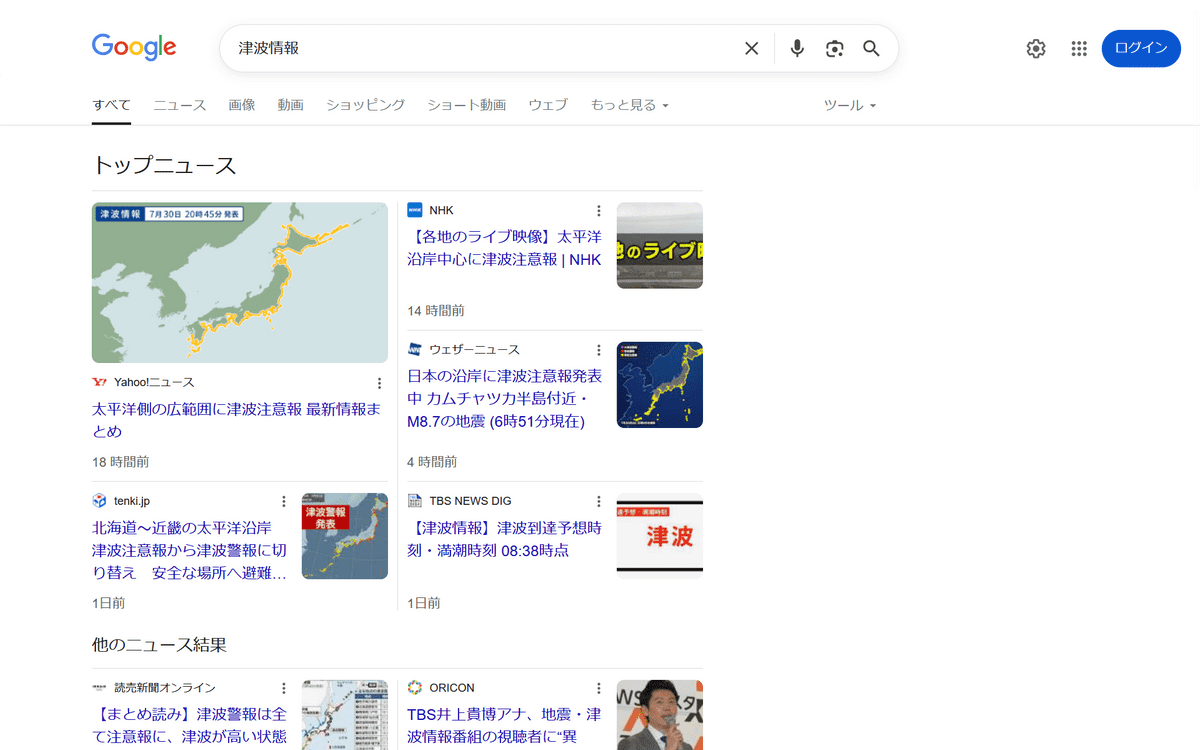Open more options for tenki.jp result

(283, 502)
